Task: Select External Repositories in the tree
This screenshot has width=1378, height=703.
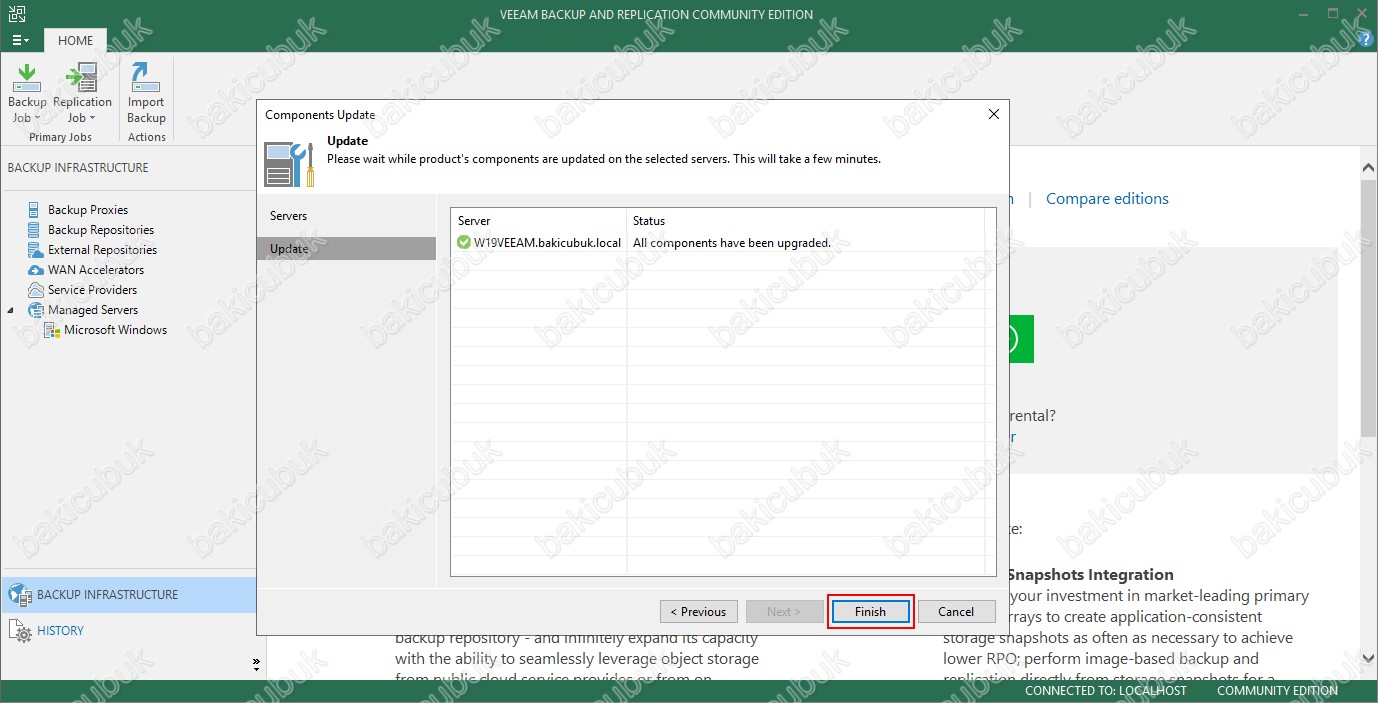Action: point(102,250)
